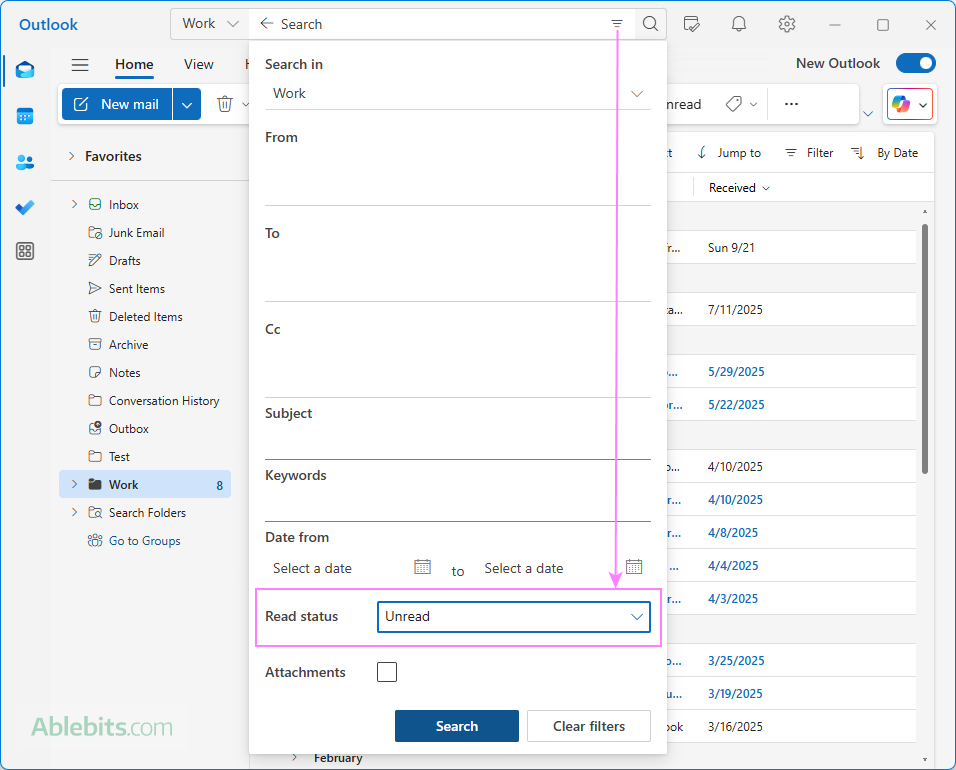956x770 pixels.
Task: Open Settings gear icon in title bar
Action: 787,24
